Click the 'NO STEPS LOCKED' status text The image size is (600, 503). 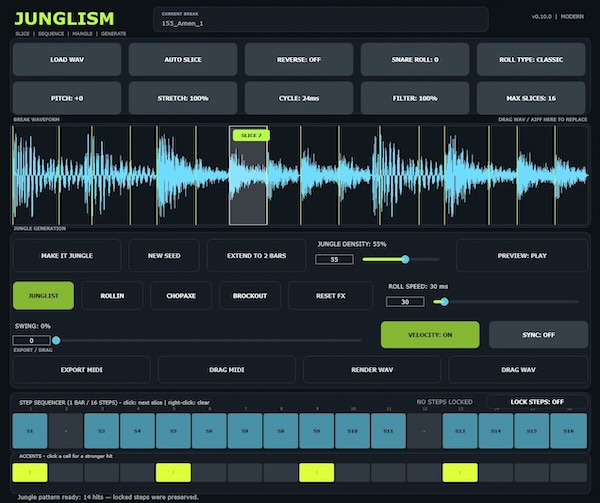tap(444, 402)
